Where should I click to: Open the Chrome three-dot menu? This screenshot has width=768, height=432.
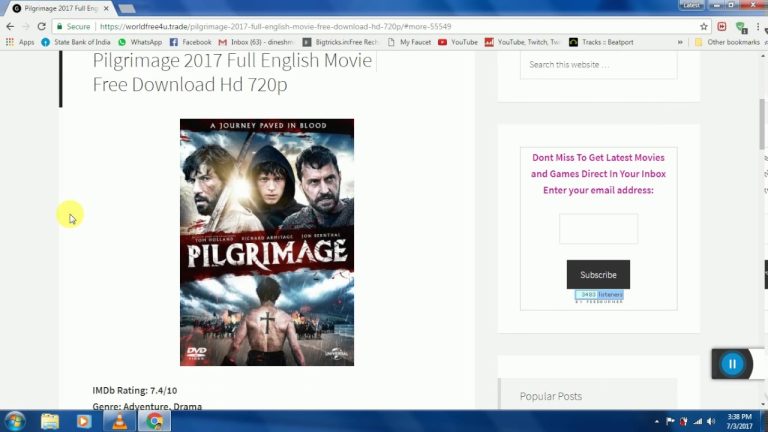pos(758,26)
